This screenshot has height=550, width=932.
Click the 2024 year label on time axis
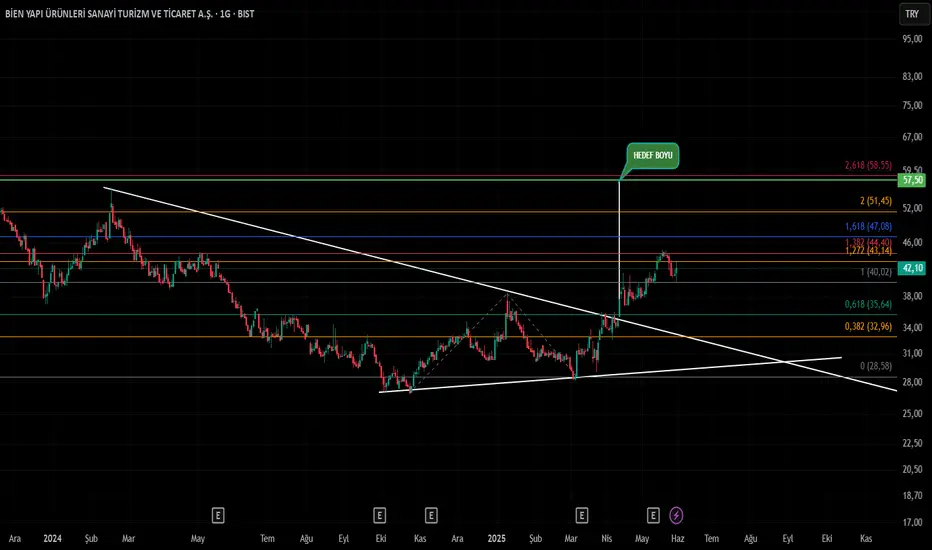pyautogui.click(x=52, y=539)
